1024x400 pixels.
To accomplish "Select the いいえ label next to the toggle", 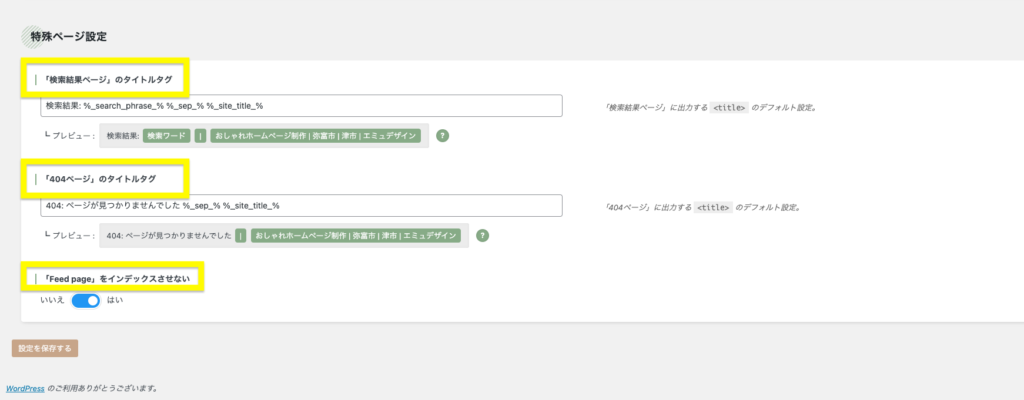I will pyautogui.click(x=52, y=300).
